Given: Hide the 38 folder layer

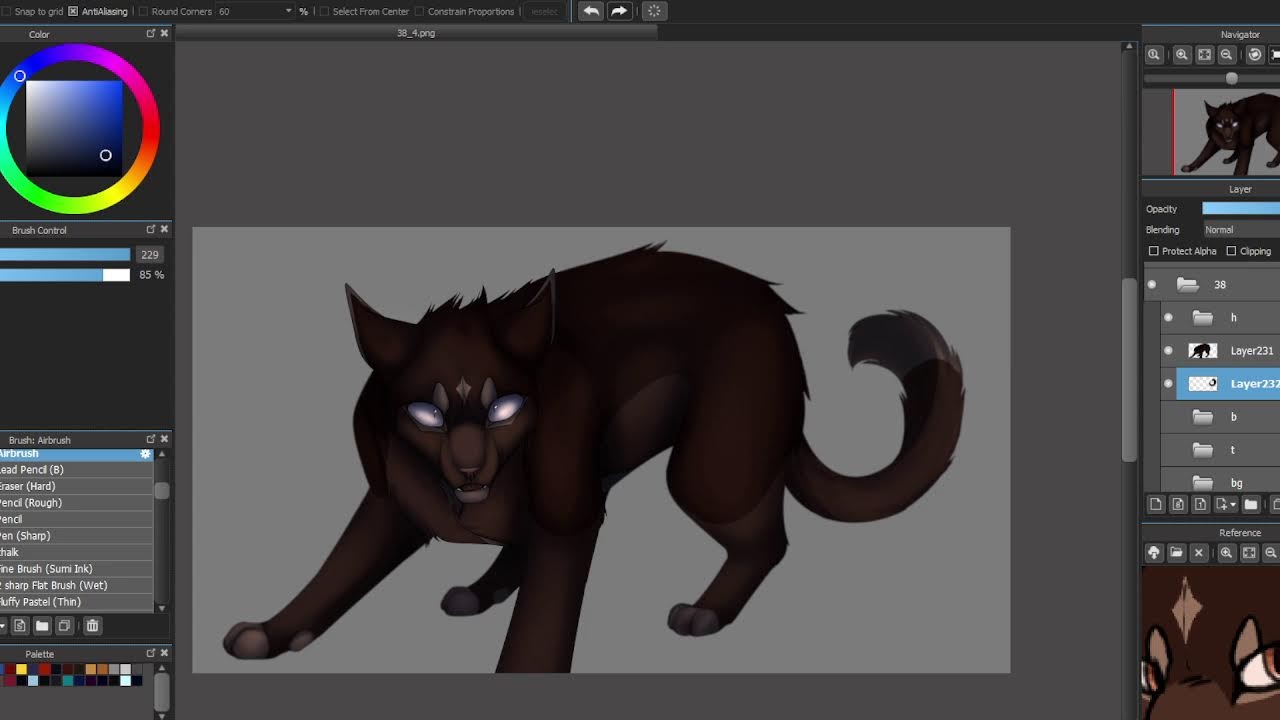Looking at the screenshot, I should coord(1152,285).
